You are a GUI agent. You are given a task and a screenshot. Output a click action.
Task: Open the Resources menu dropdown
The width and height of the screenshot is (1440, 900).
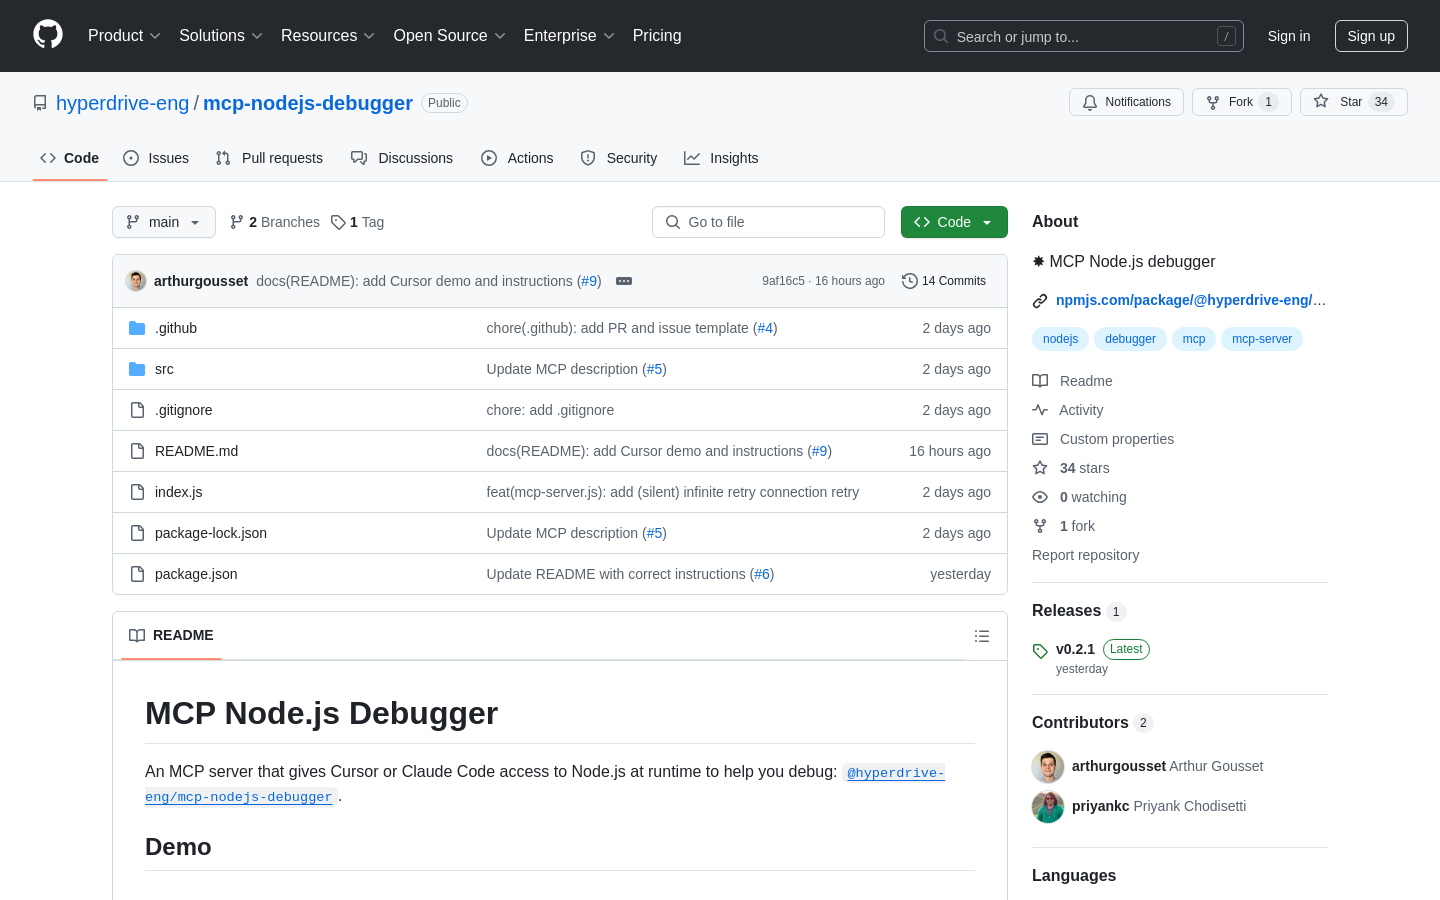coord(328,36)
